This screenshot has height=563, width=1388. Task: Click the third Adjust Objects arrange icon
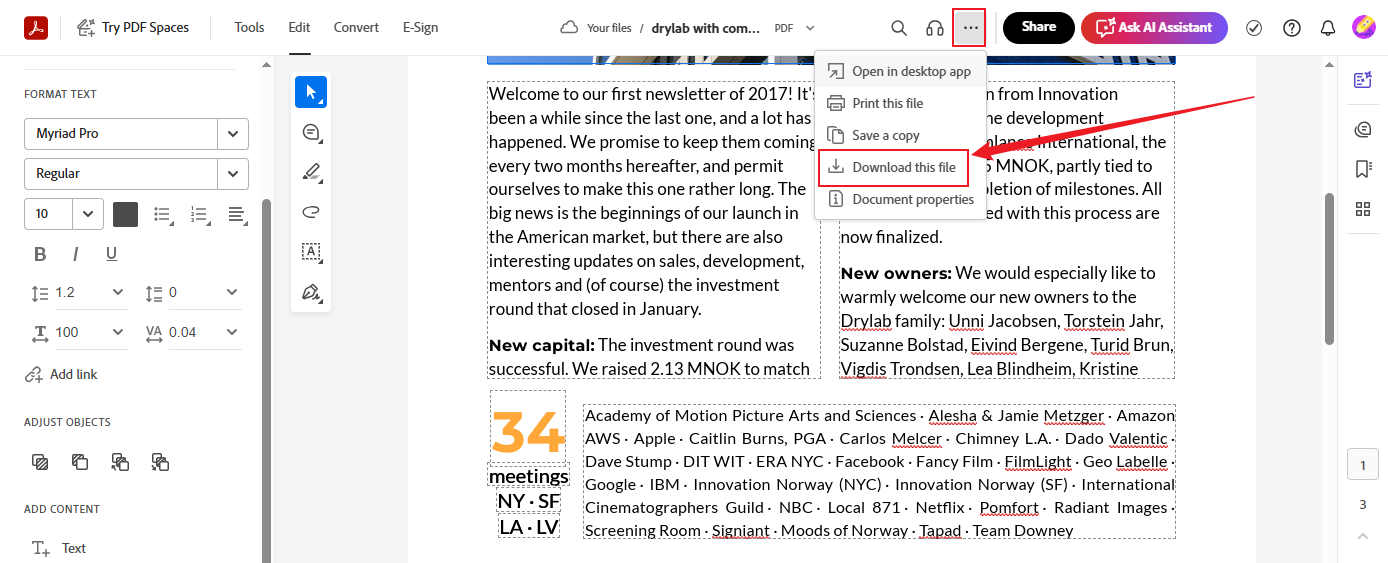120,462
